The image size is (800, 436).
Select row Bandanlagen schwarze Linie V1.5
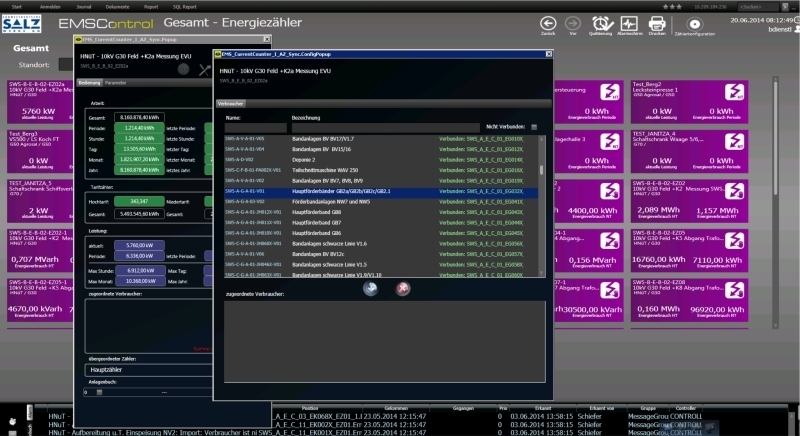381,265
